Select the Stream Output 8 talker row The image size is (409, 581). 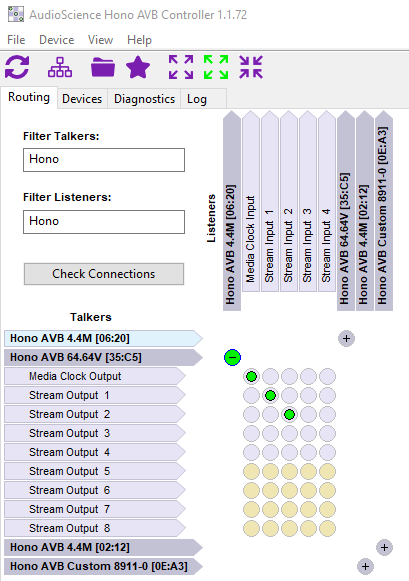pyautogui.click(x=95, y=528)
